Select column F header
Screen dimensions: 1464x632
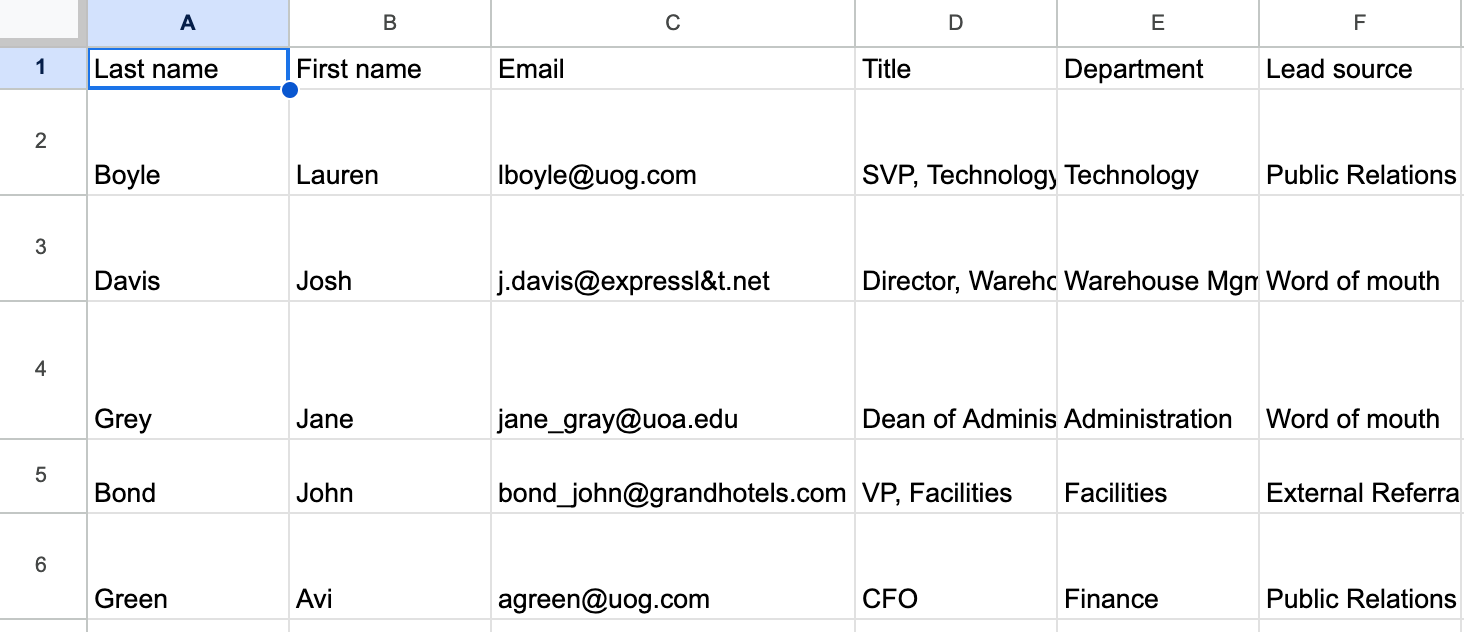click(1361, 23)
